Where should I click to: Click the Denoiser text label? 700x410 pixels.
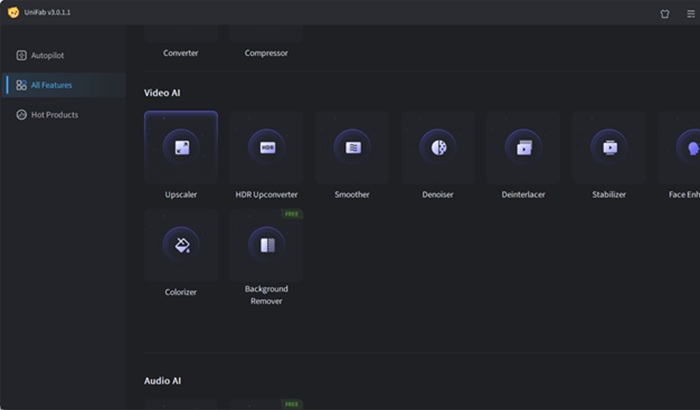pos(438,194)
